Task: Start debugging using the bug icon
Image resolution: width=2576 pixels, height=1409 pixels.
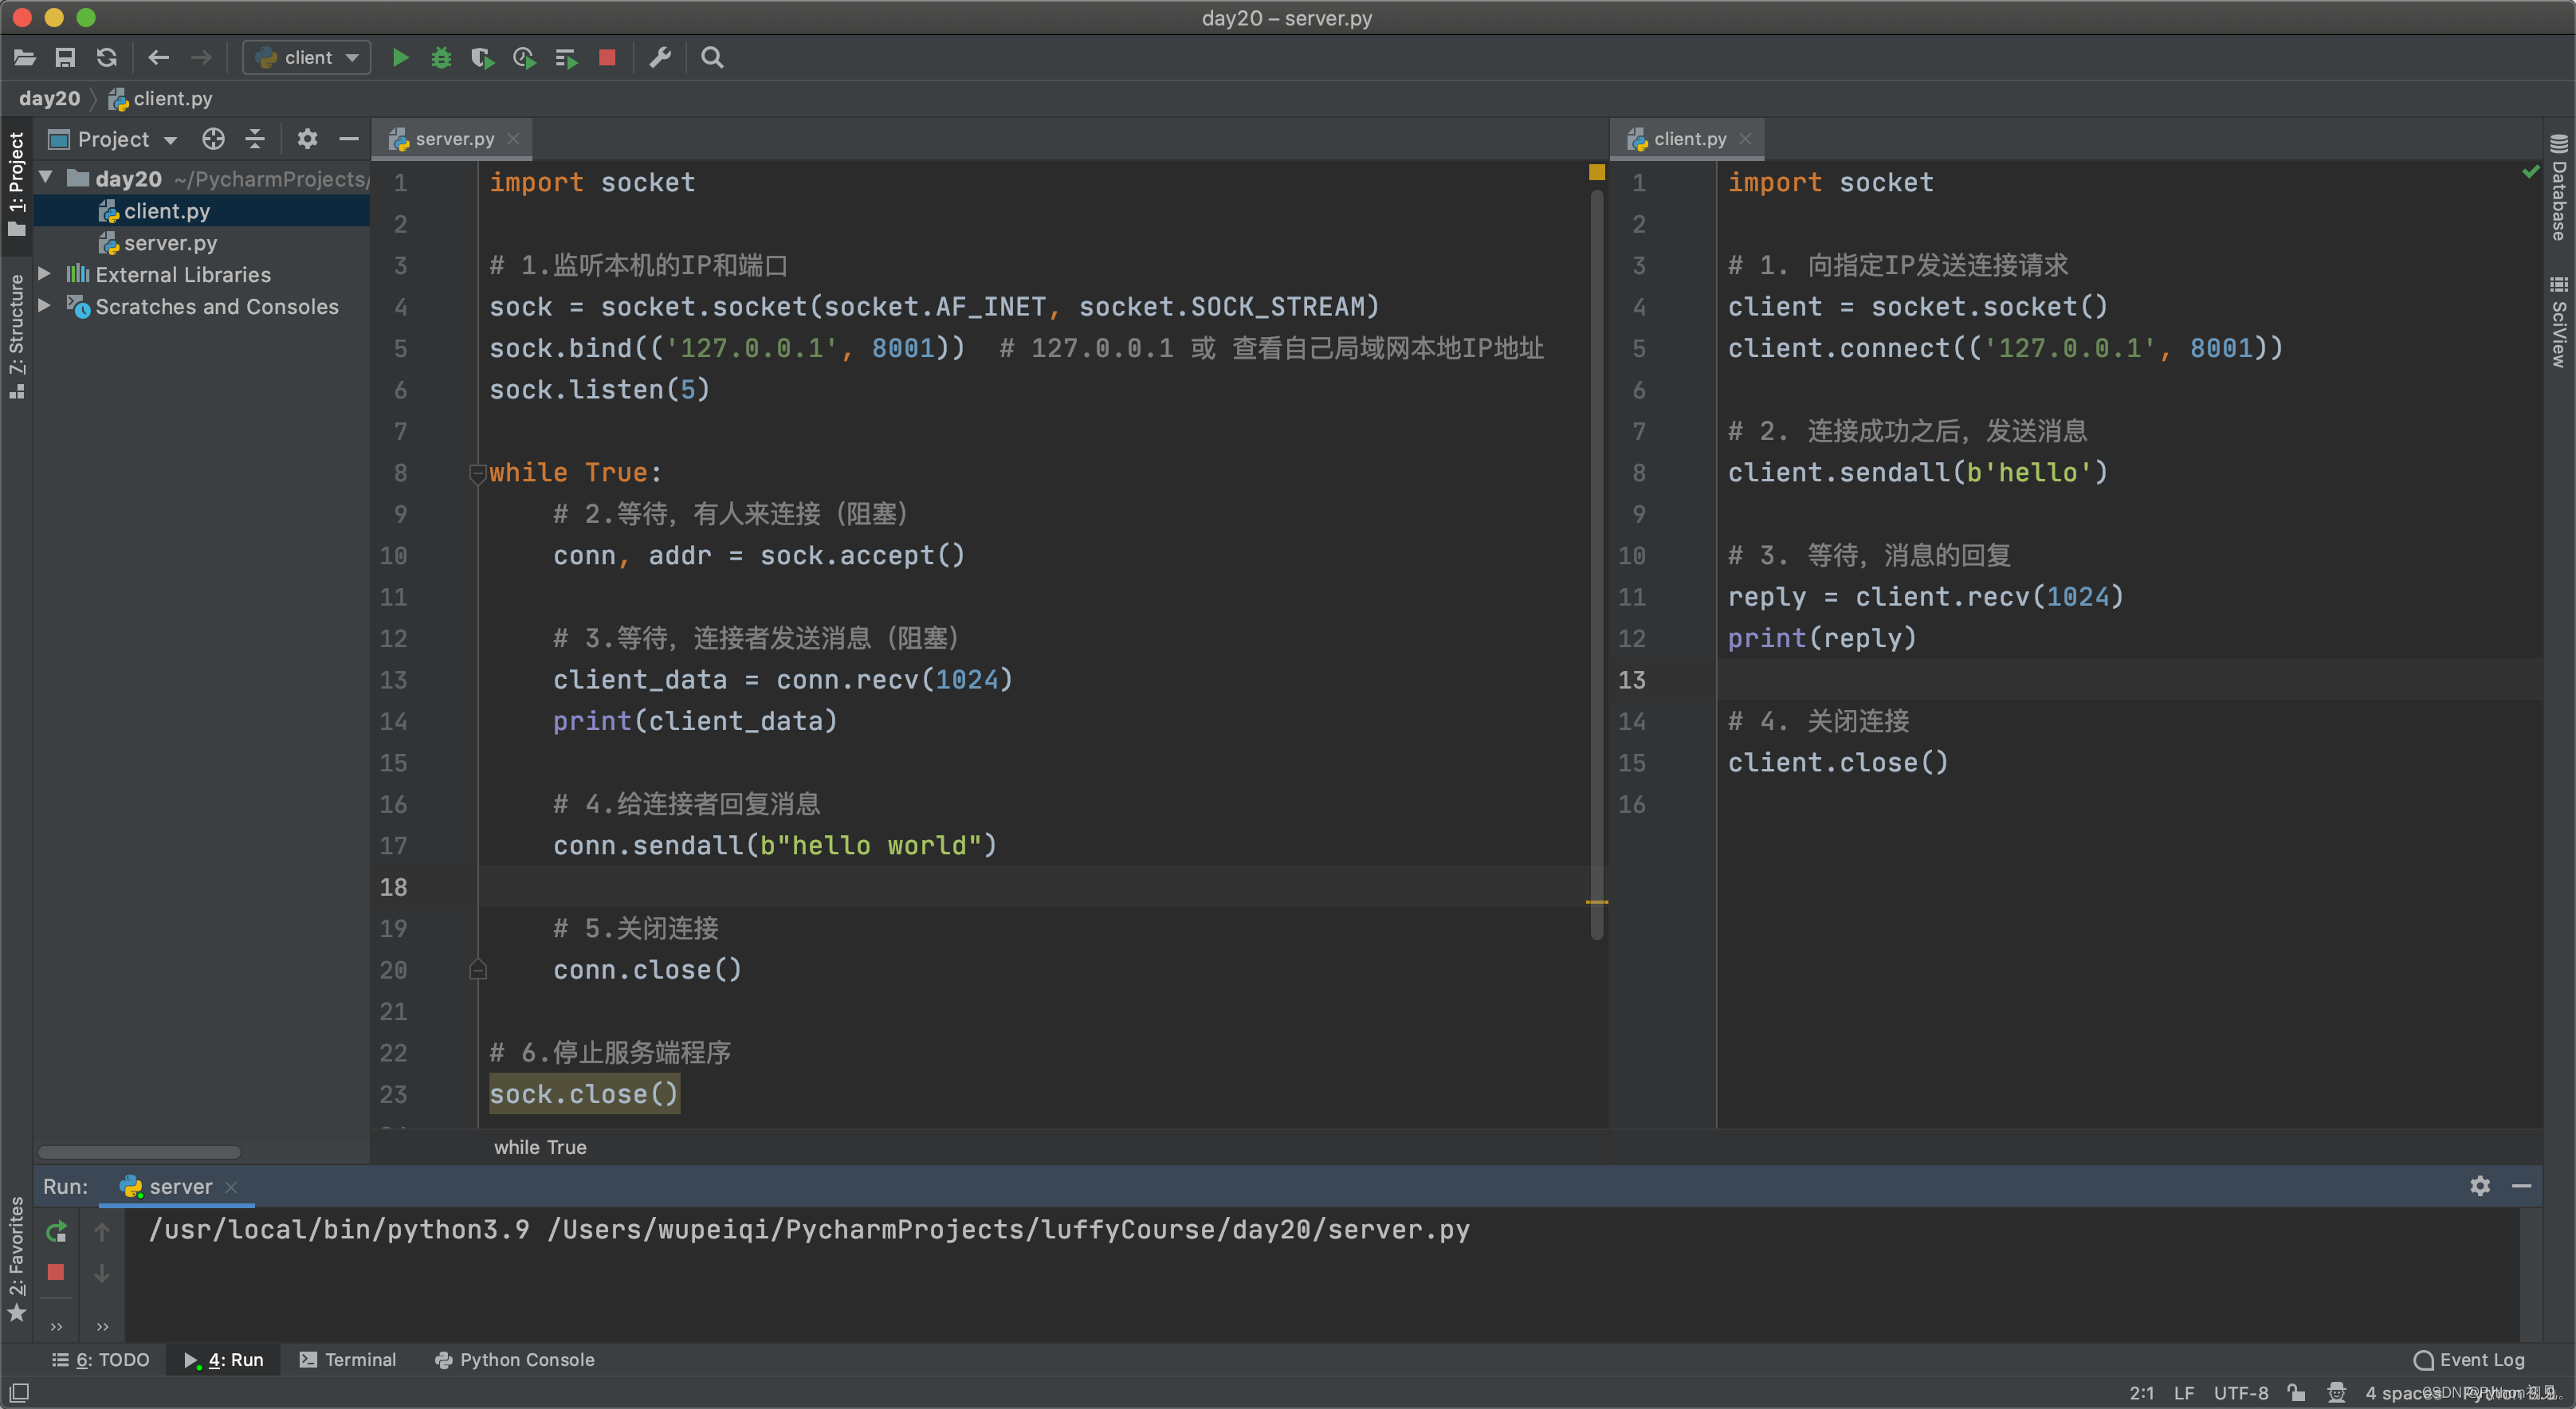Action: [441, 57]
